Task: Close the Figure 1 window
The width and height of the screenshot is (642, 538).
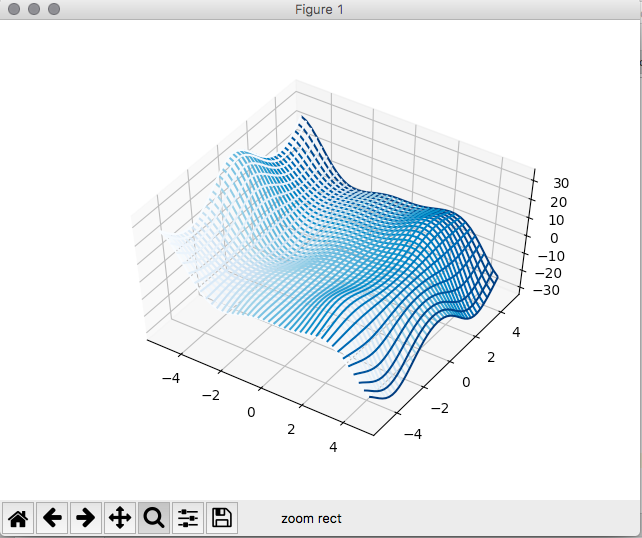Action: point(14,9)
